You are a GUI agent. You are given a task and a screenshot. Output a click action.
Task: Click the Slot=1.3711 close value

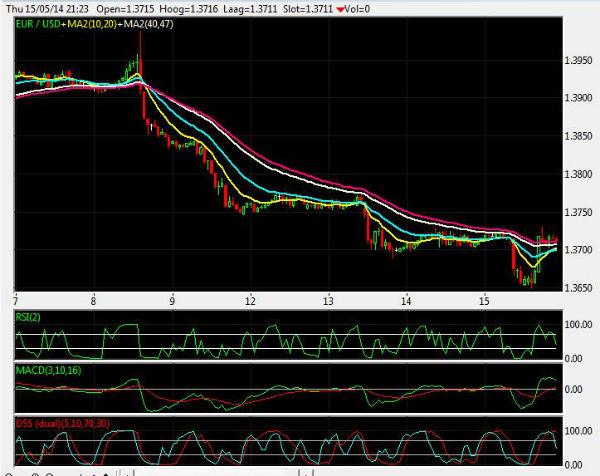pos(308,9)
